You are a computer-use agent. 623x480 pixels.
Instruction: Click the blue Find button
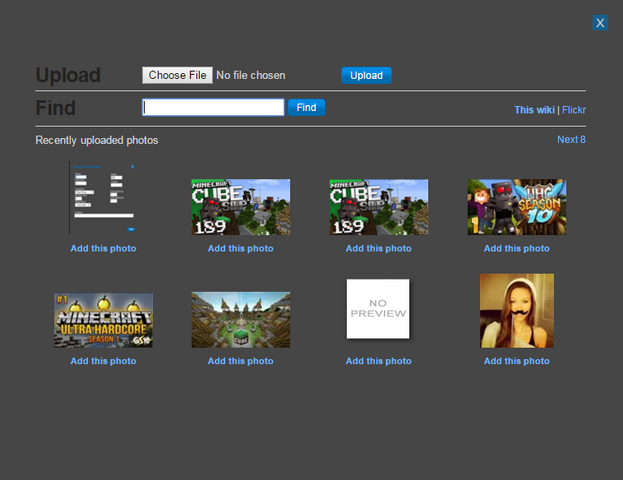[306, 107]
